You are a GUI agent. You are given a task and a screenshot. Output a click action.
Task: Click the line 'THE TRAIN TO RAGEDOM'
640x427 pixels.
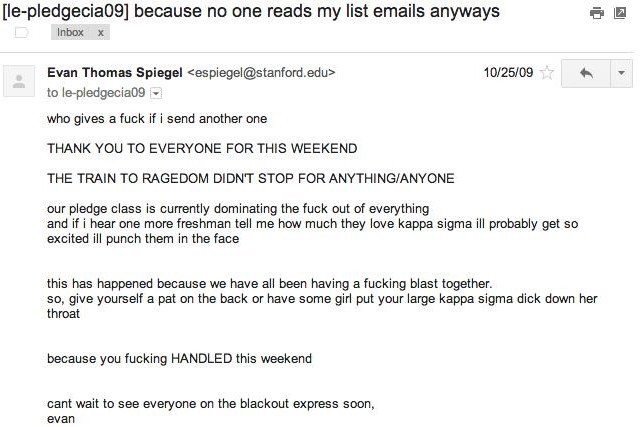(251, 178)
